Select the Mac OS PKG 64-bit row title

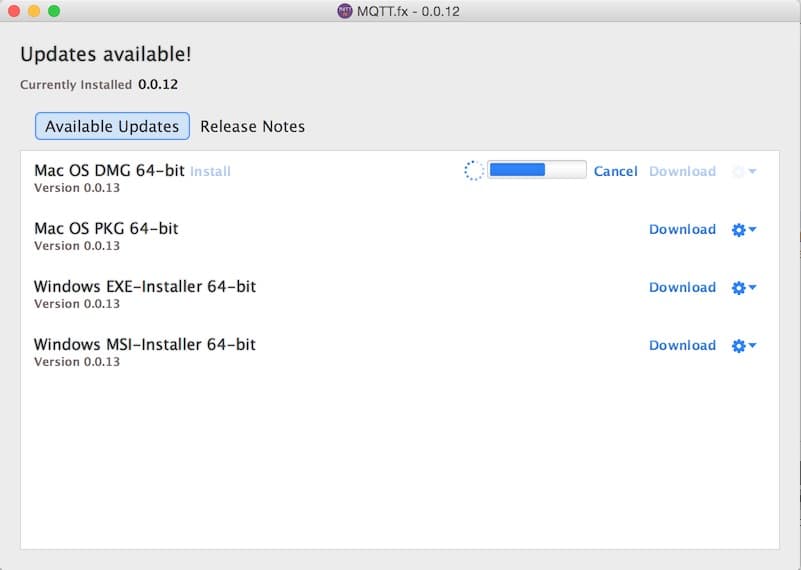(x=106, y=228)
